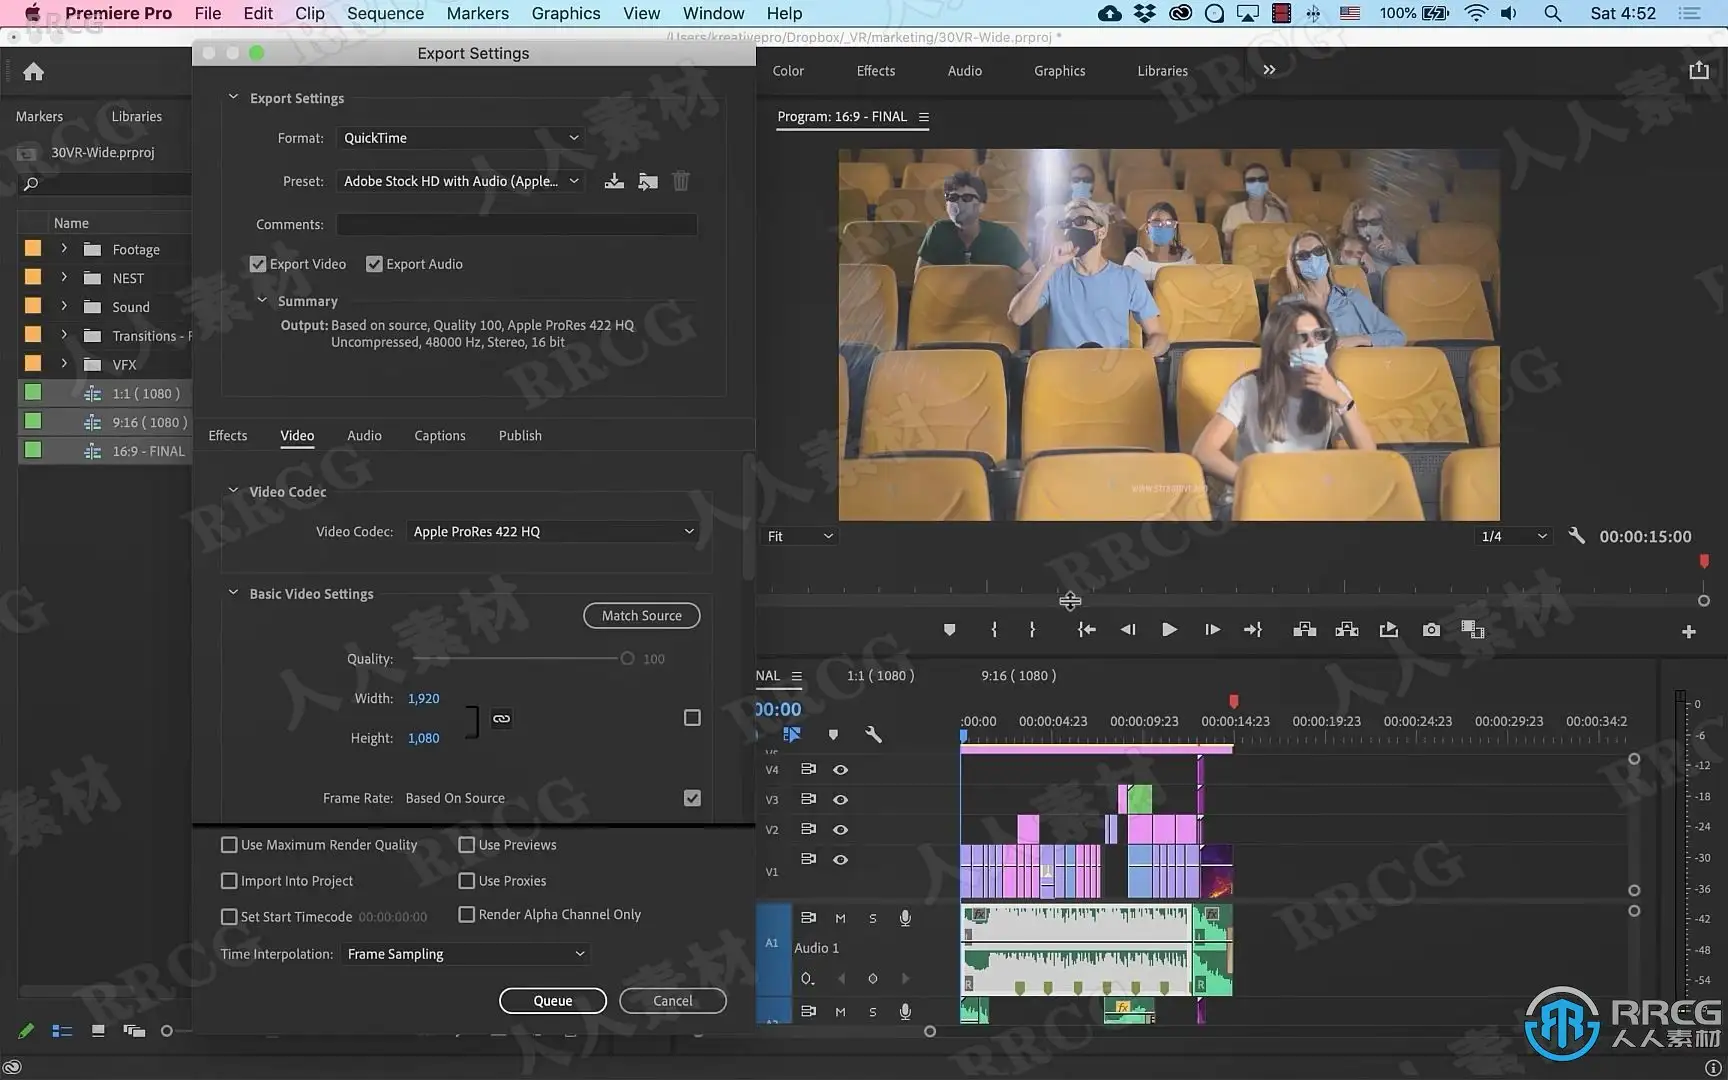Click the Comments input field
The height and width of the screenshot is (1080, 1728).
[516, 225]
